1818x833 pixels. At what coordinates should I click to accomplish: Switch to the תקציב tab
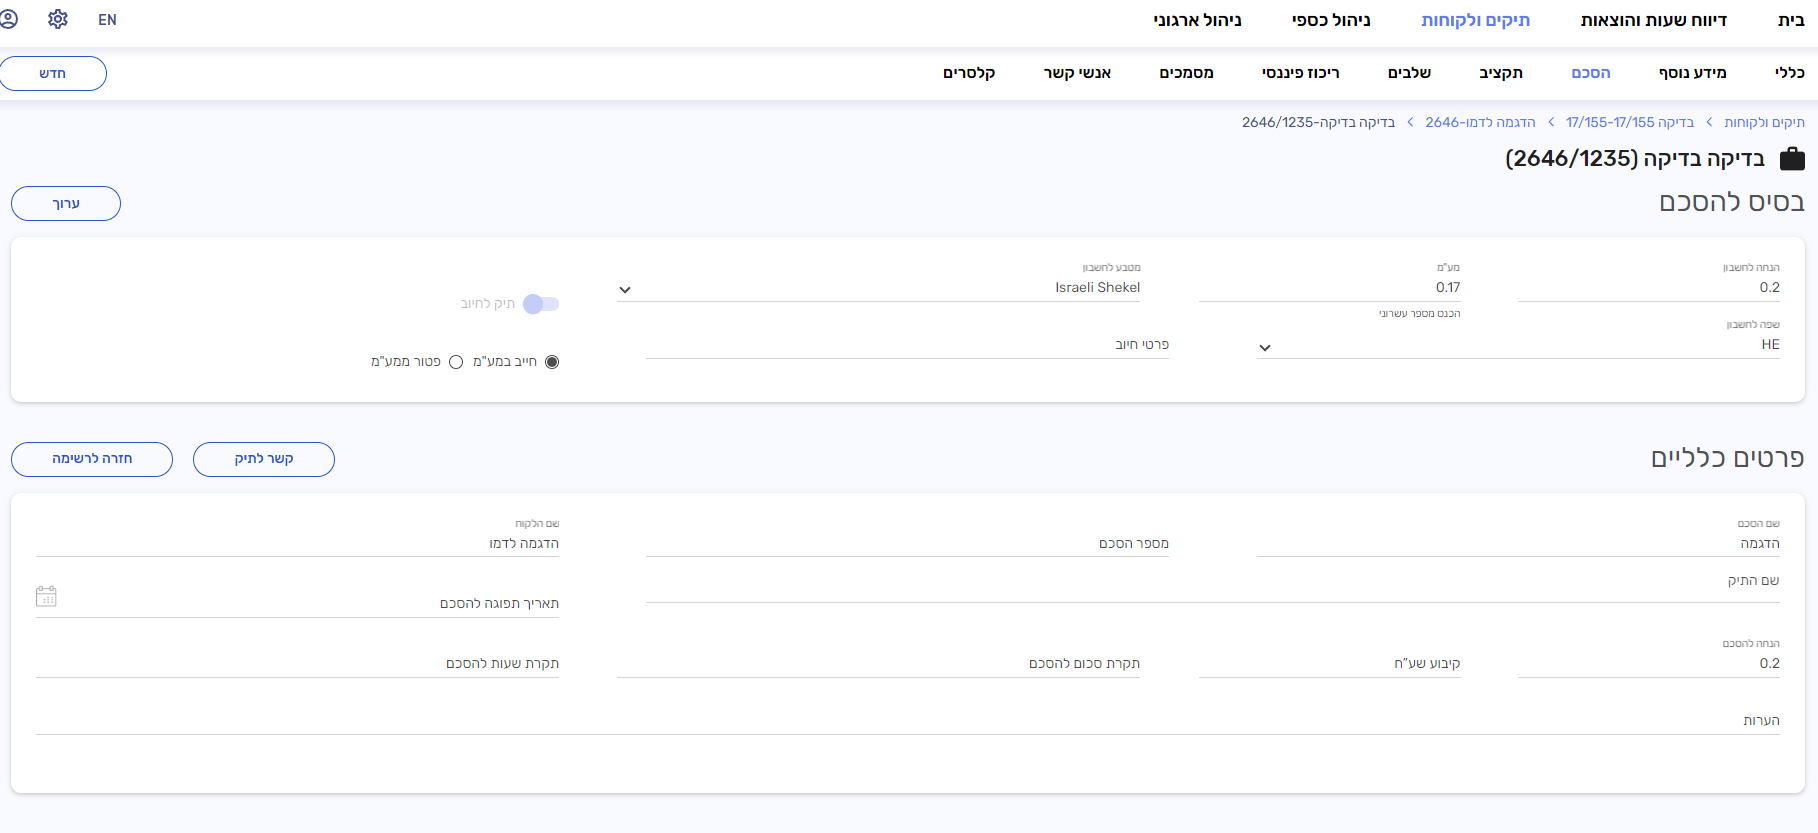[x=1500, y=73]
